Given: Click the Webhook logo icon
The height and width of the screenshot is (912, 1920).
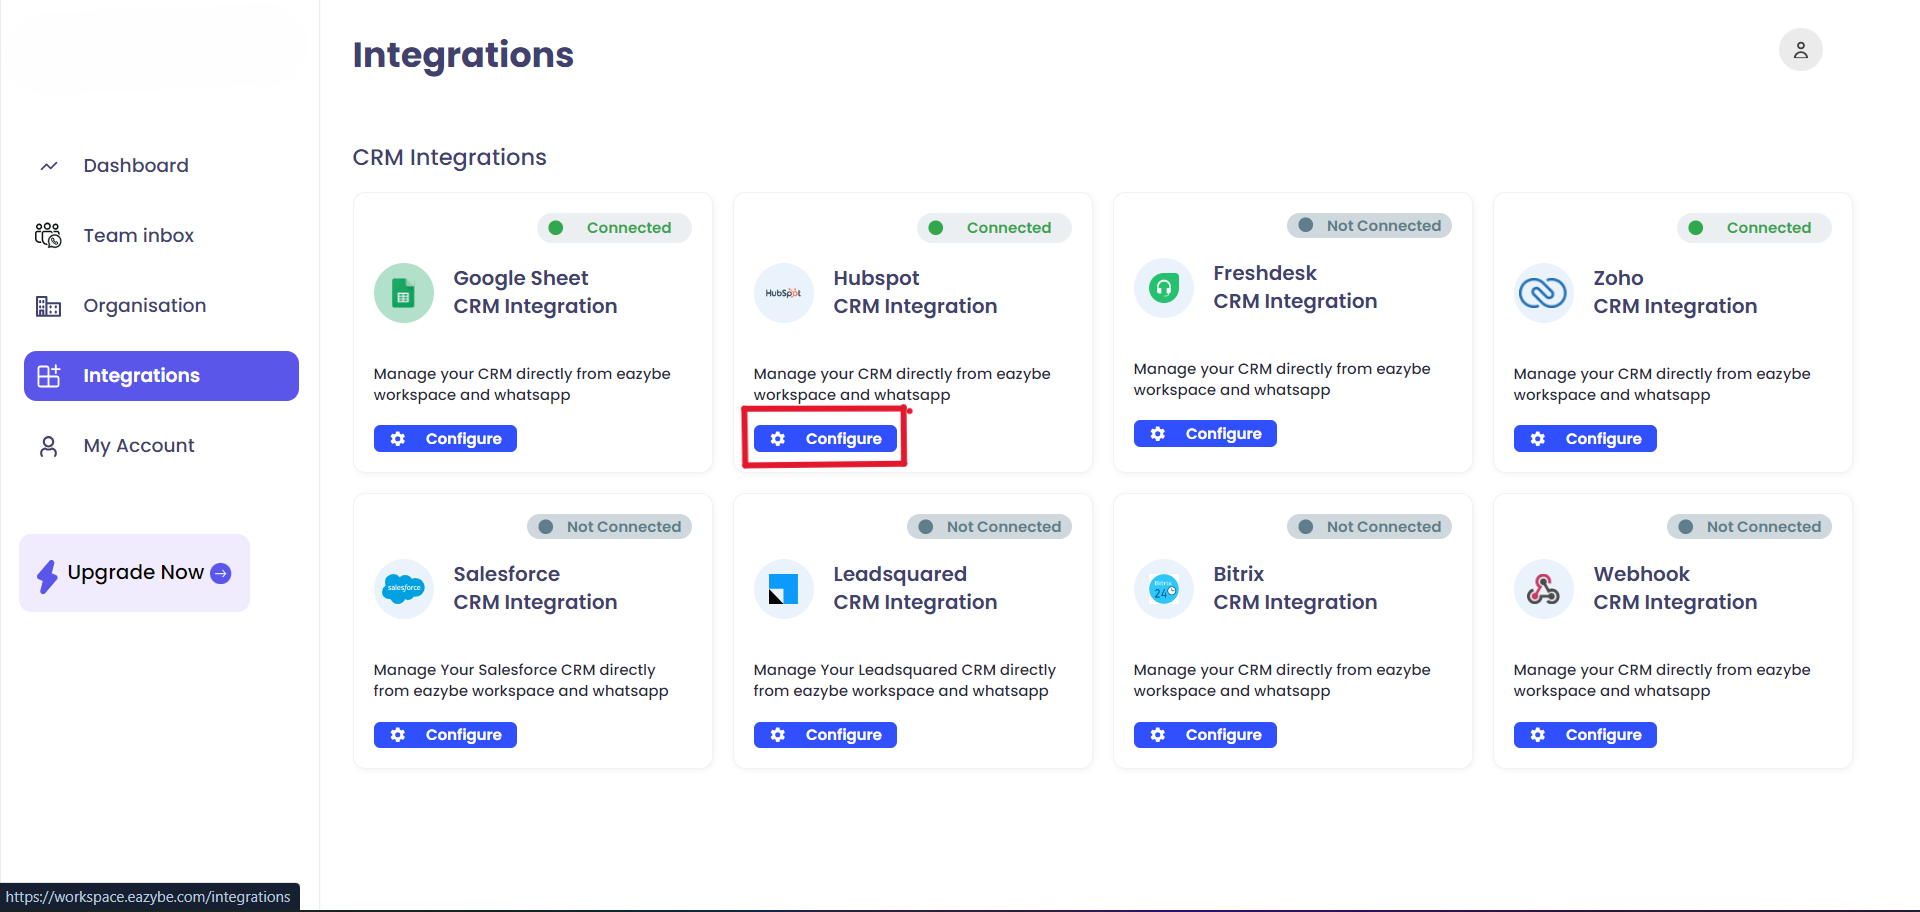Looking at the screenshot, I should [1544, 589].
